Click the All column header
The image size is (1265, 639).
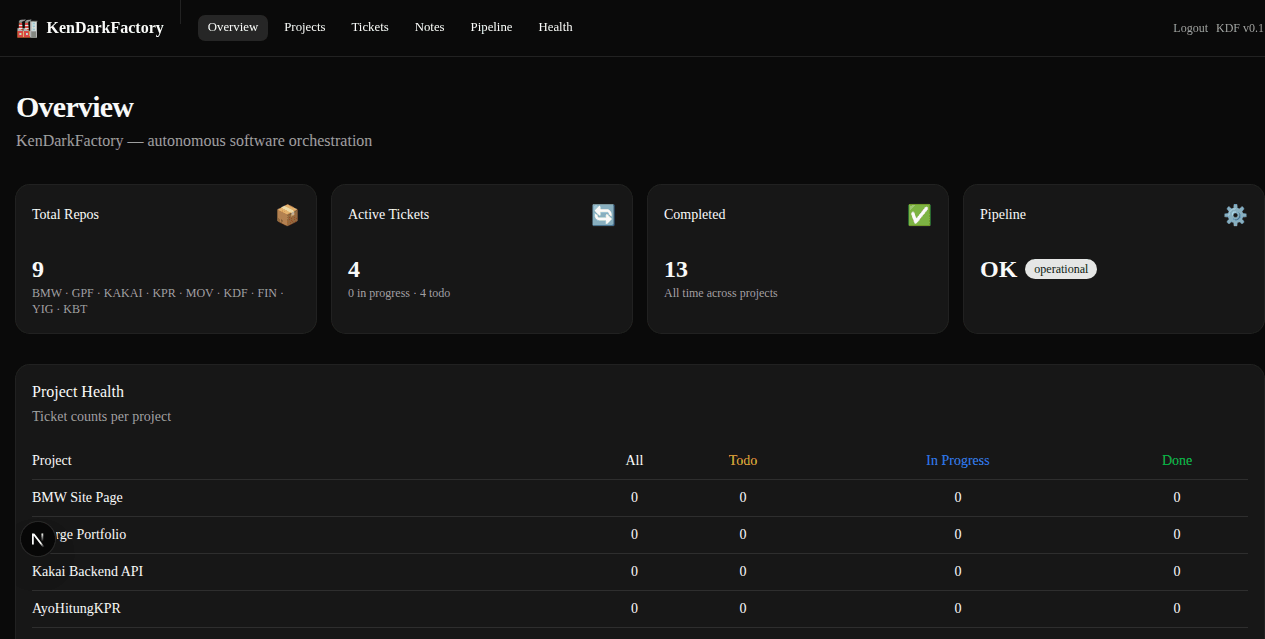(634, 460)
